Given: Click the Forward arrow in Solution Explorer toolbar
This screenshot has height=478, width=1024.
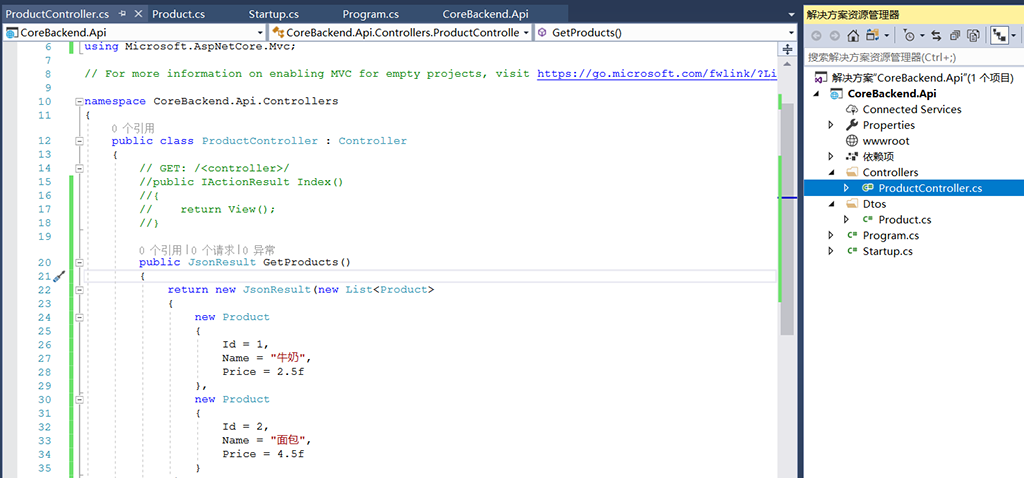Looking at the screenshot, I should click(x=835, y=35).
